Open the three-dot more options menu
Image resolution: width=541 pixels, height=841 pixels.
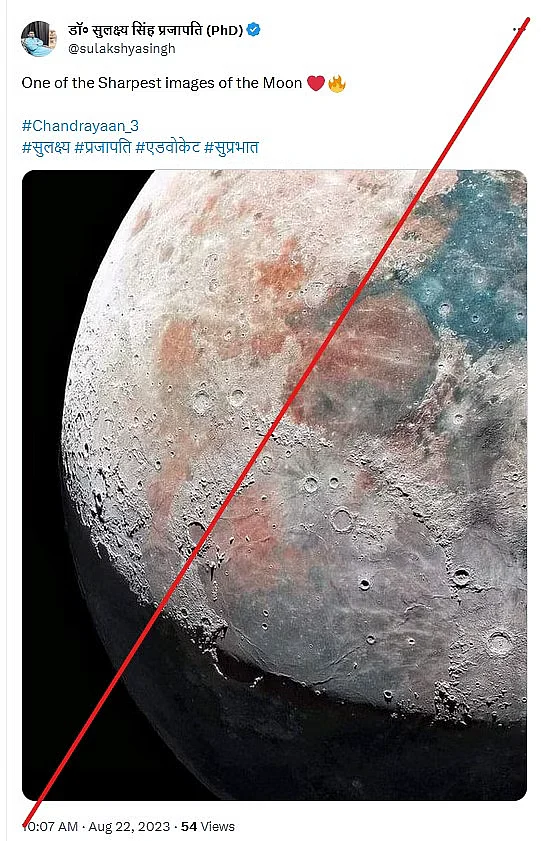coord(518,29)
